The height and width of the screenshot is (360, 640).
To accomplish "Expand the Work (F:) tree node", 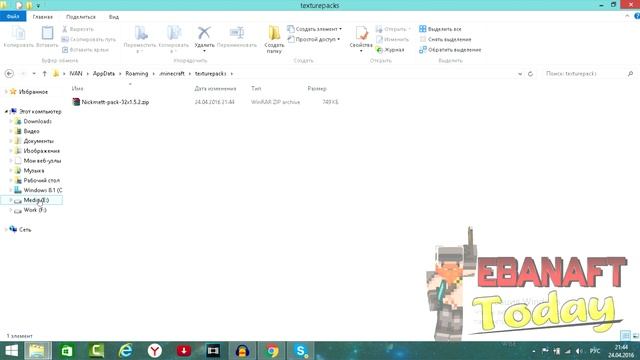I will [11, 210].
